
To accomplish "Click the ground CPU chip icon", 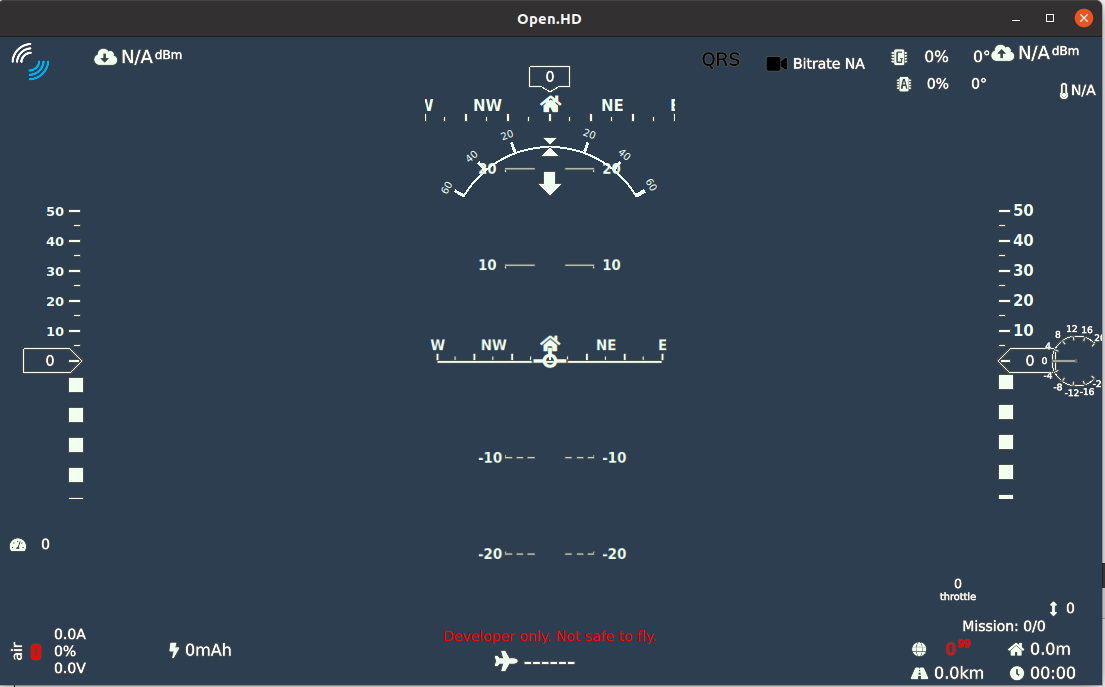I will tap(899, 57).
